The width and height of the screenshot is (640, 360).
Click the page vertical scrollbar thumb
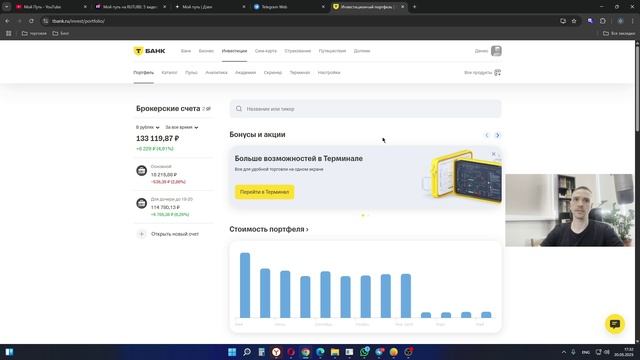click(x=637, y=88)
